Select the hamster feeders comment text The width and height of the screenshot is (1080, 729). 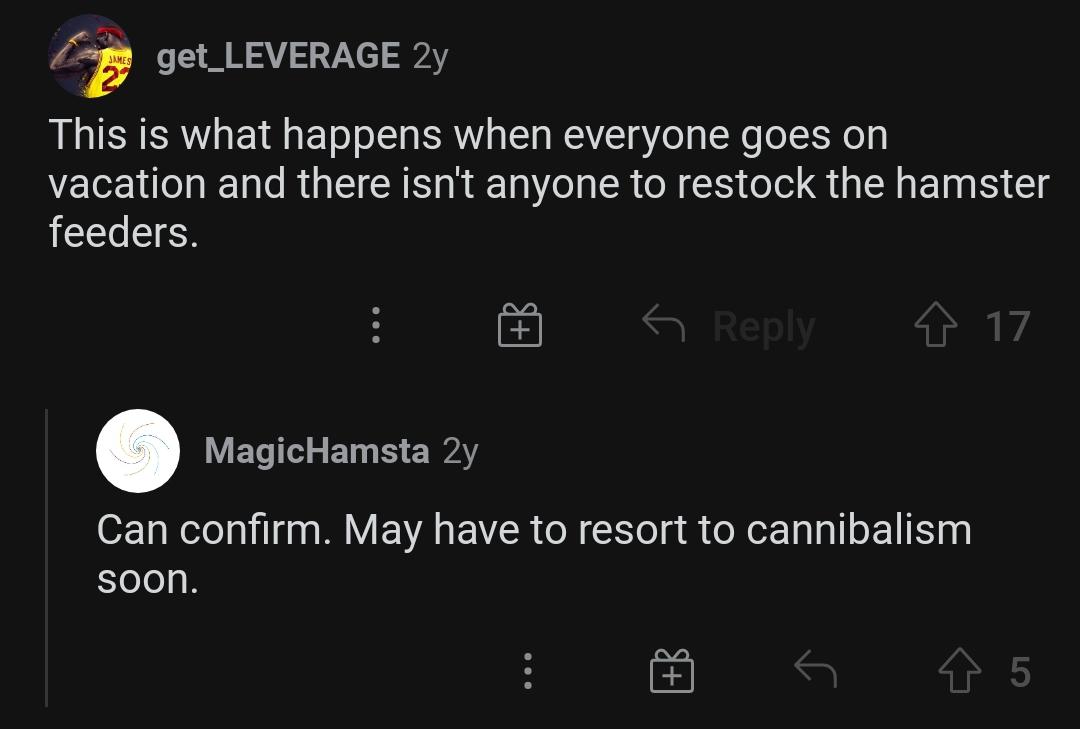548,184
